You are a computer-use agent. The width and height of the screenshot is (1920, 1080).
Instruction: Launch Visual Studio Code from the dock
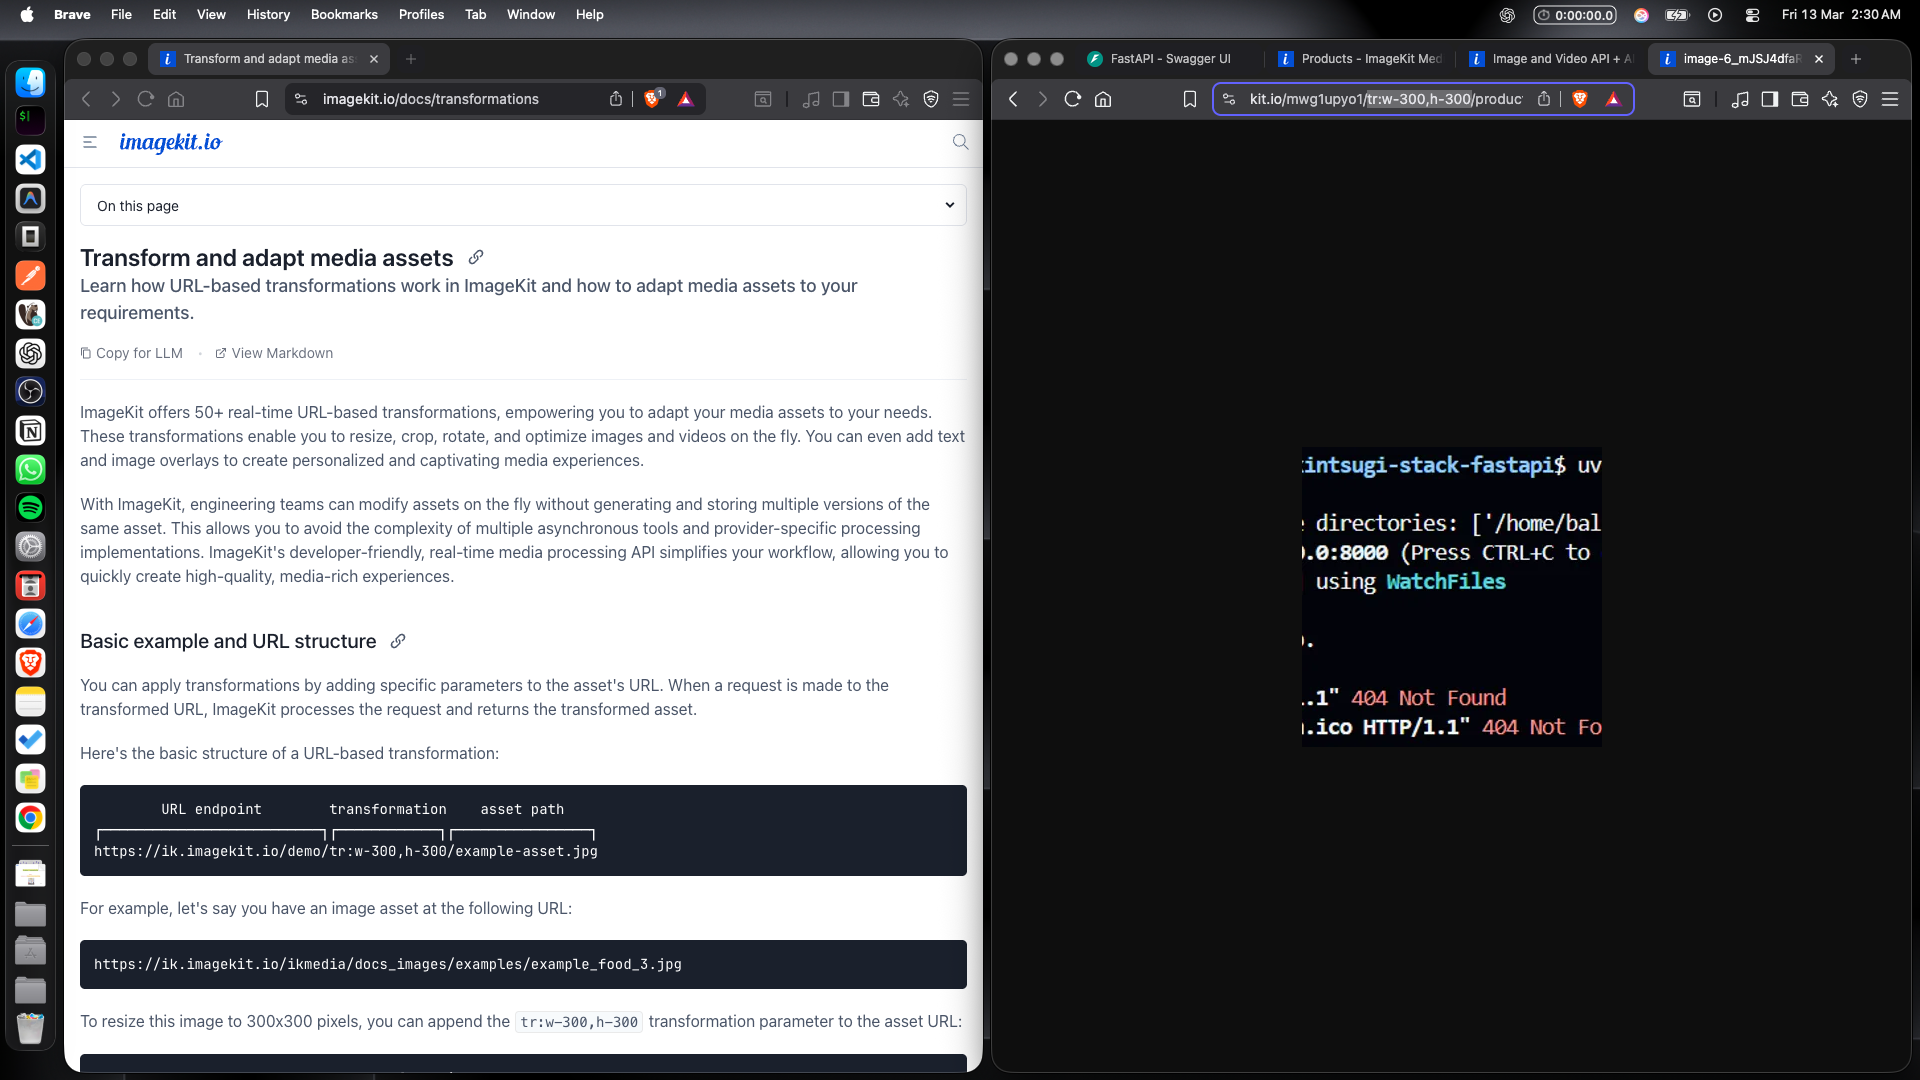[30, 160]
